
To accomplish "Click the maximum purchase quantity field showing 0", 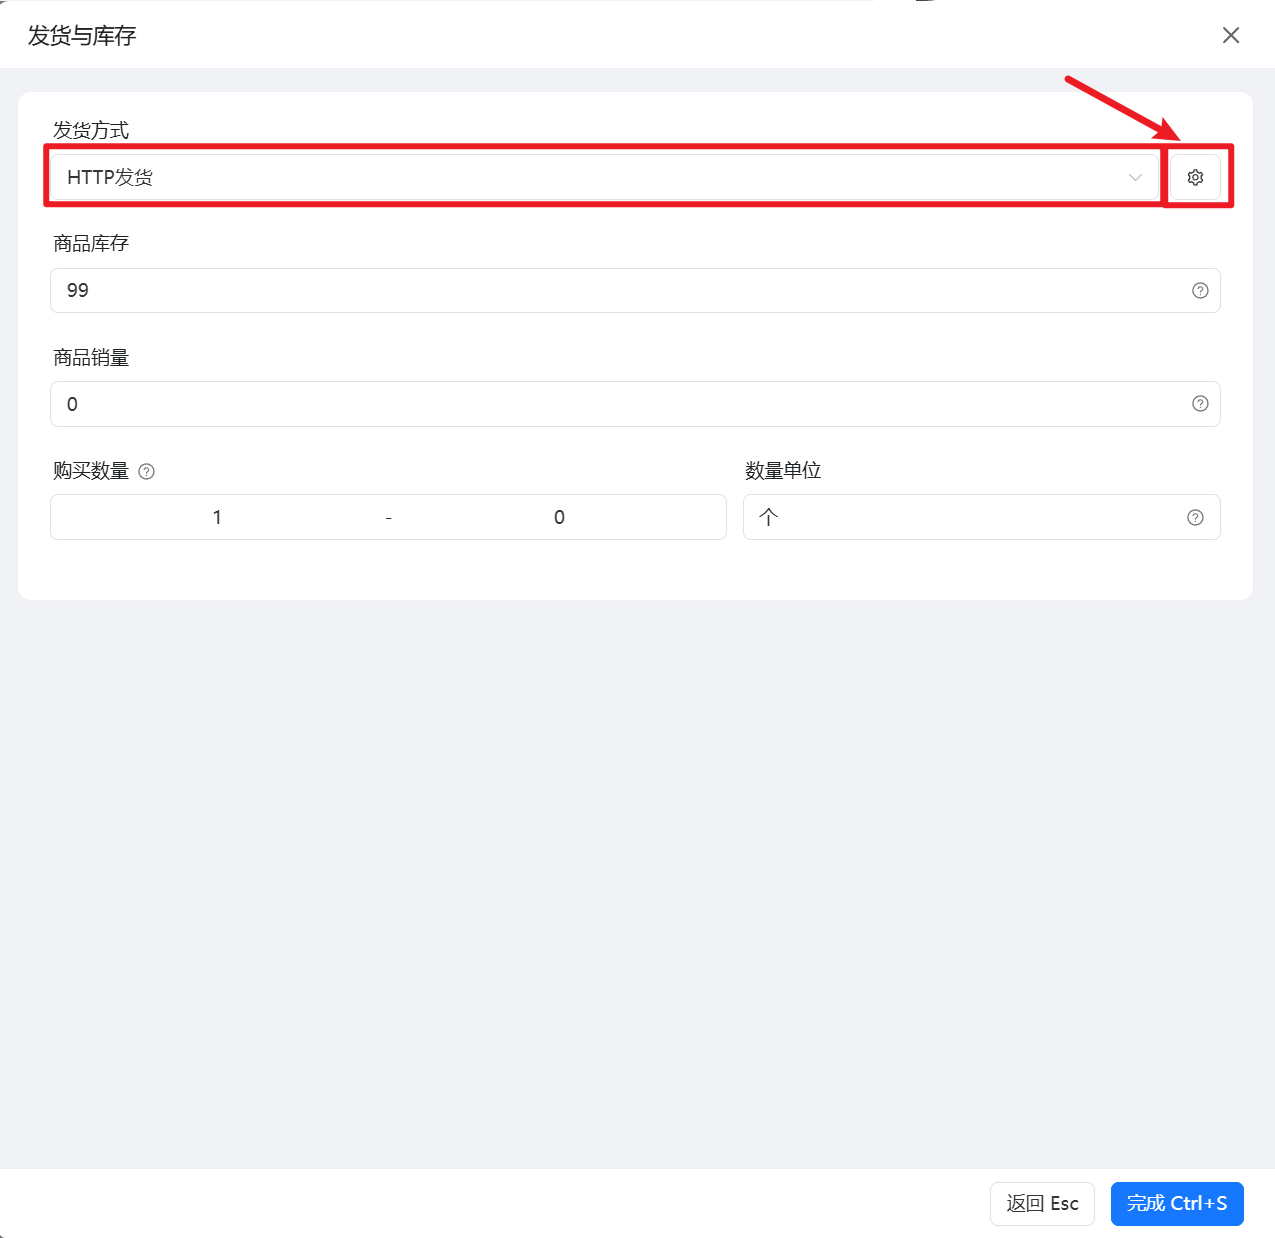I will pos(559,517).
